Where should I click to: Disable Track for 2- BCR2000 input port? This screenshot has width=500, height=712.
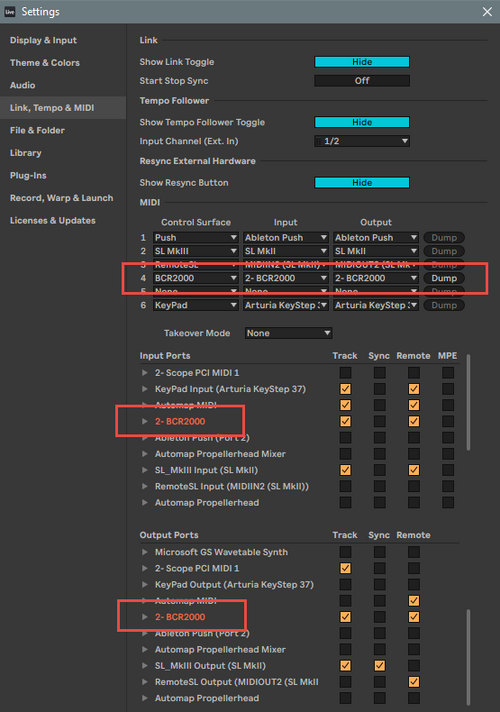pyautogui.click(x=346, y=421)
